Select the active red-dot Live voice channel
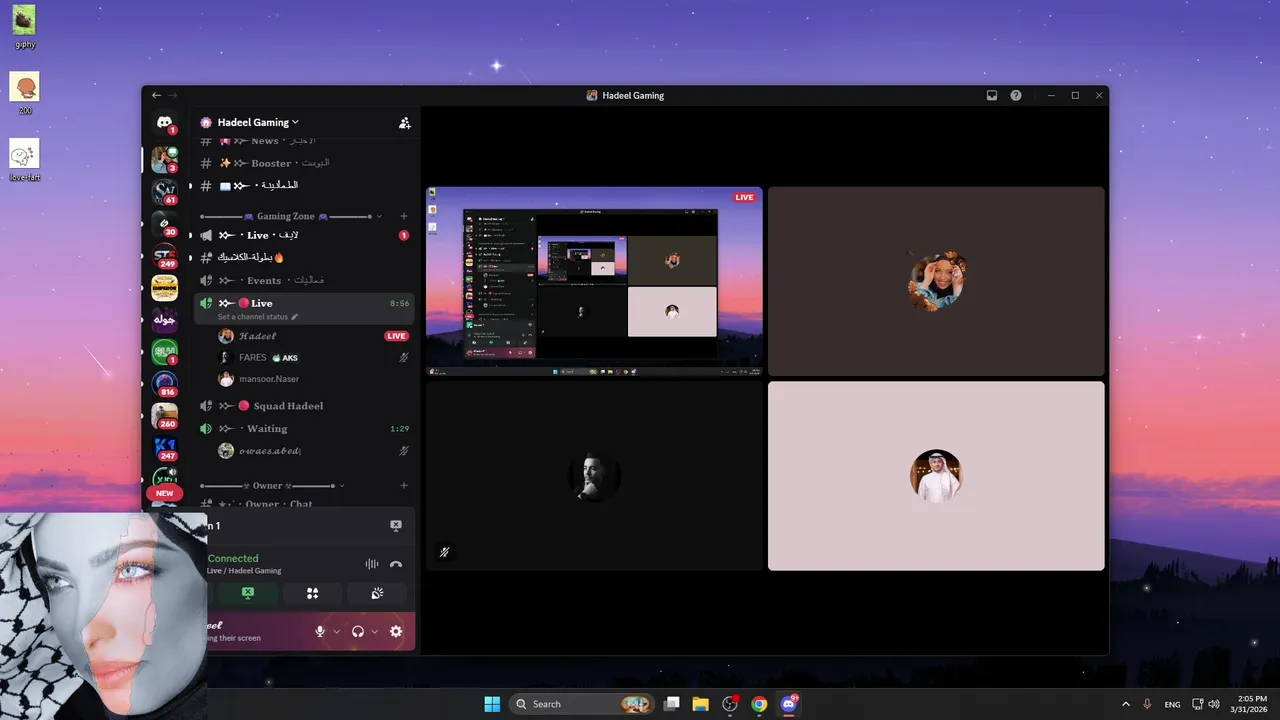The width and height of the screenshot is (1280, 720). [304, 308]
